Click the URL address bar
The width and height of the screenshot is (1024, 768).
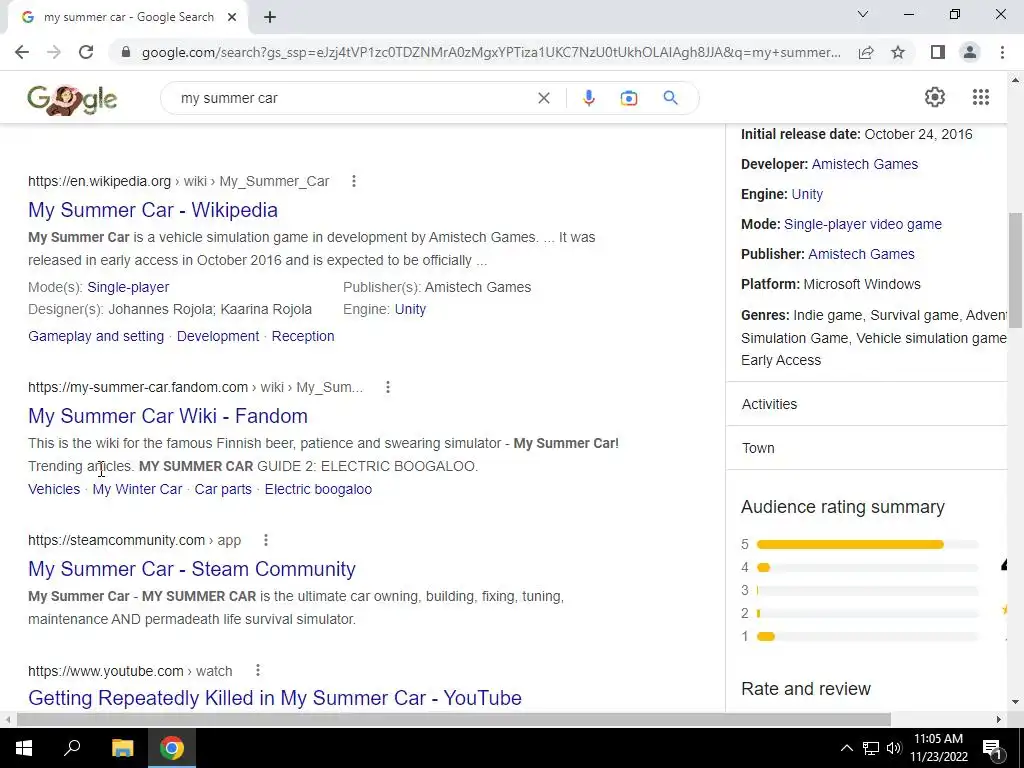(491, 52)
